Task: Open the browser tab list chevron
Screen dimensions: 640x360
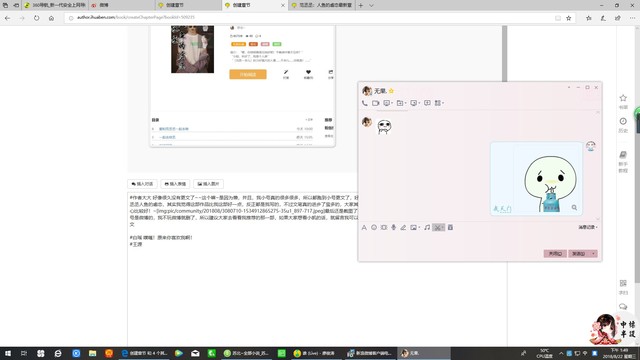Action: point(371,6)
